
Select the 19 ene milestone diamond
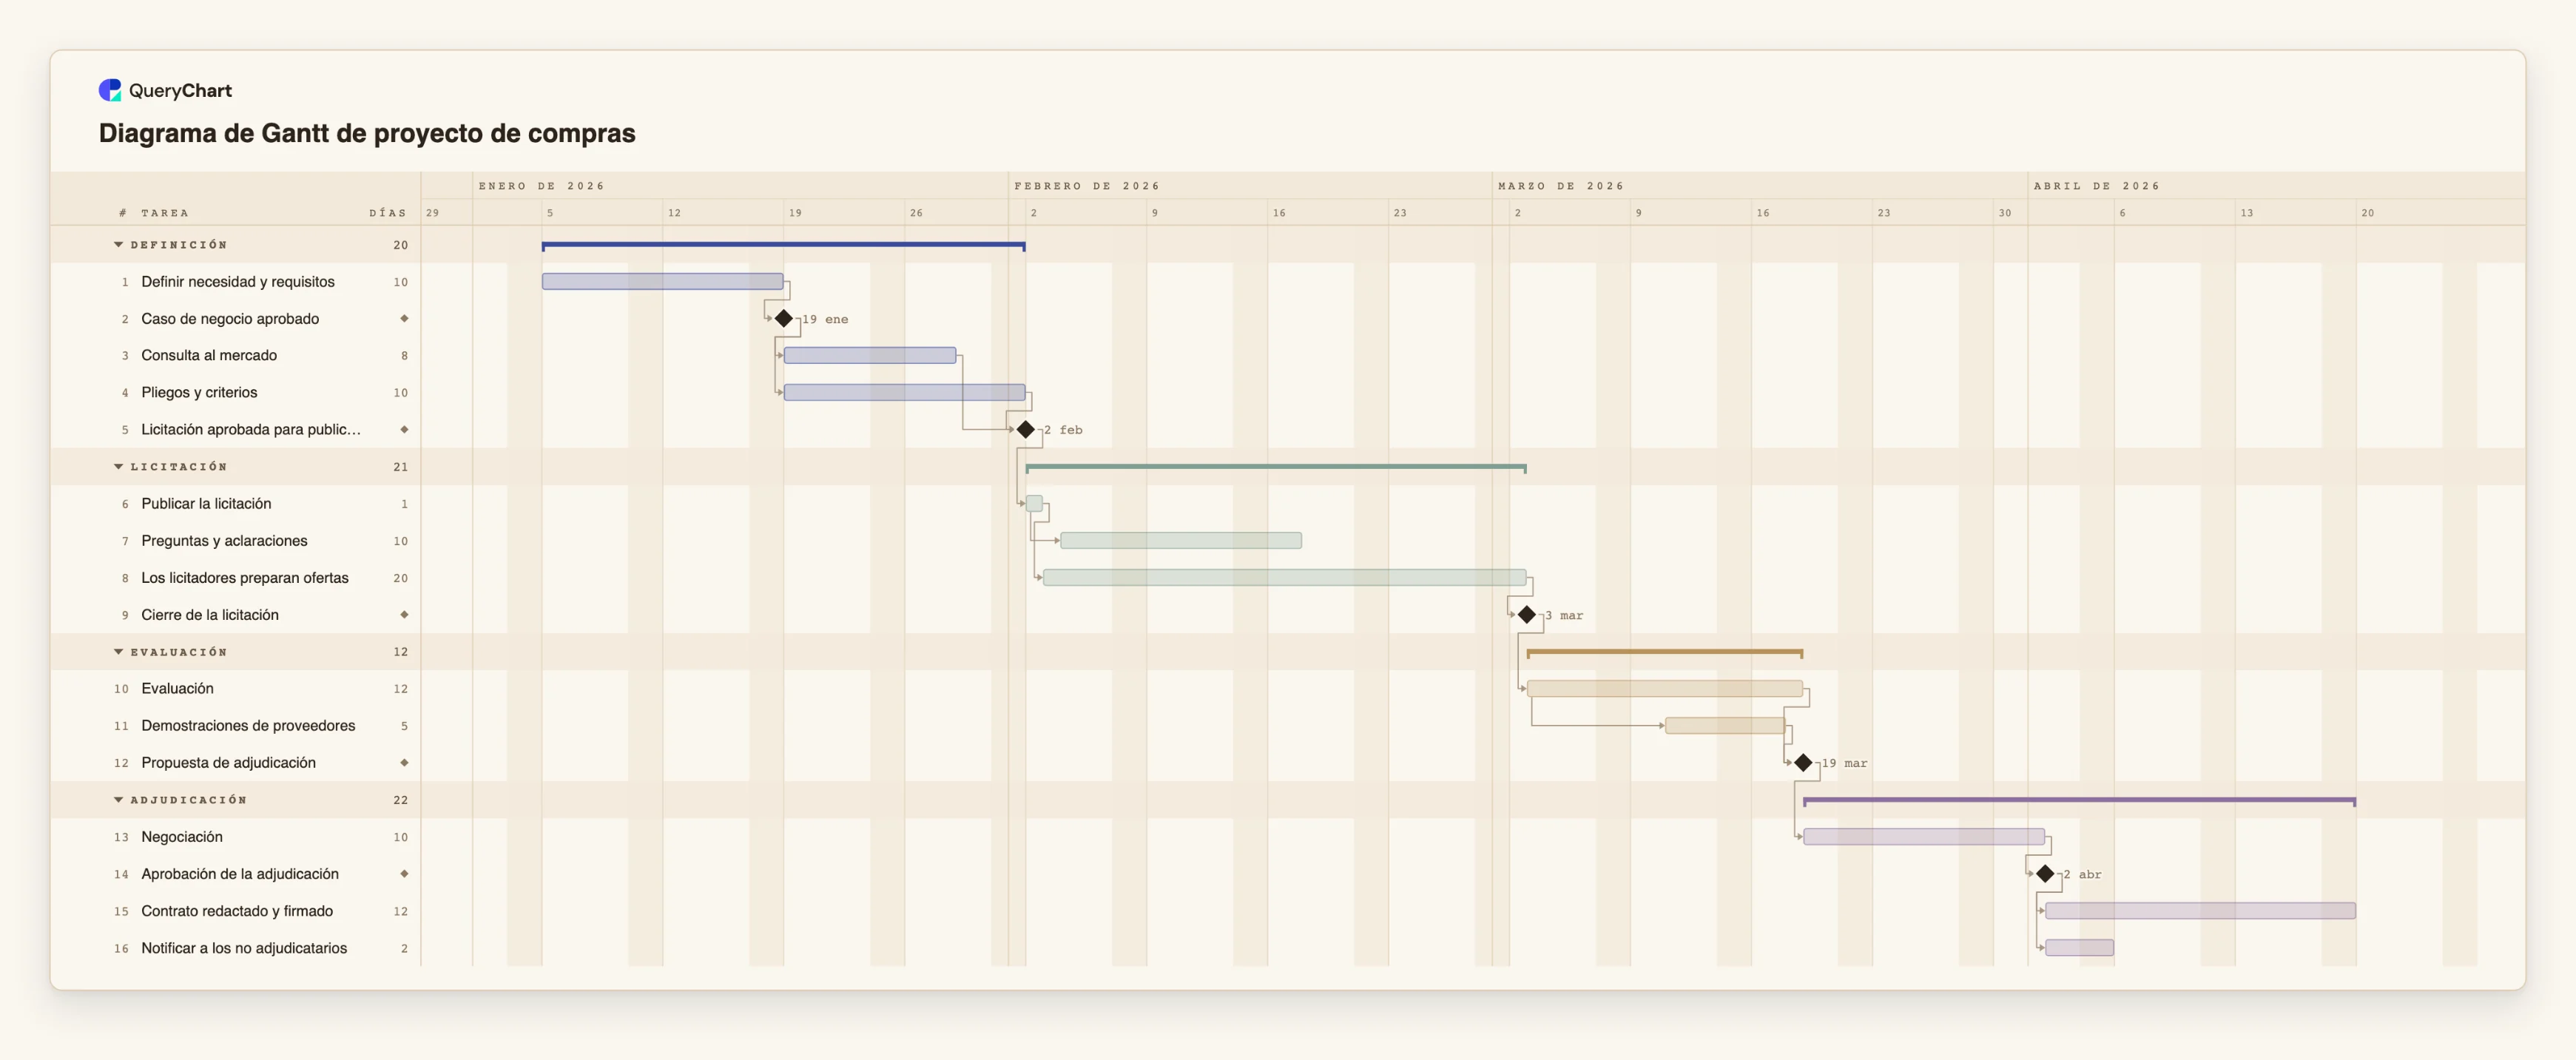pos(784,319)
